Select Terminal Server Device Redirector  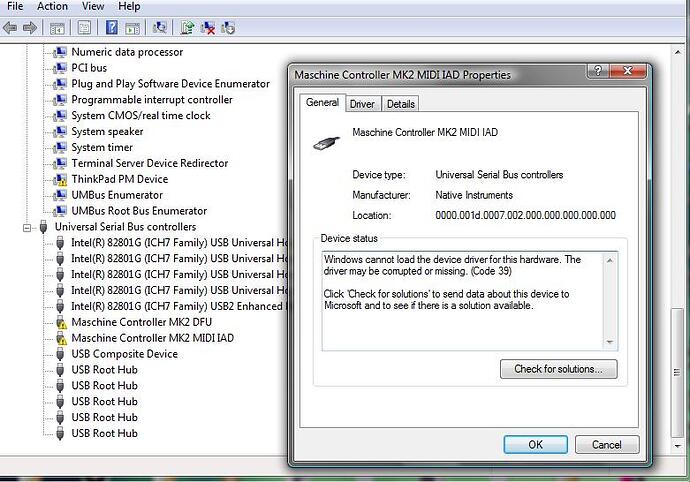pos(150,163)
